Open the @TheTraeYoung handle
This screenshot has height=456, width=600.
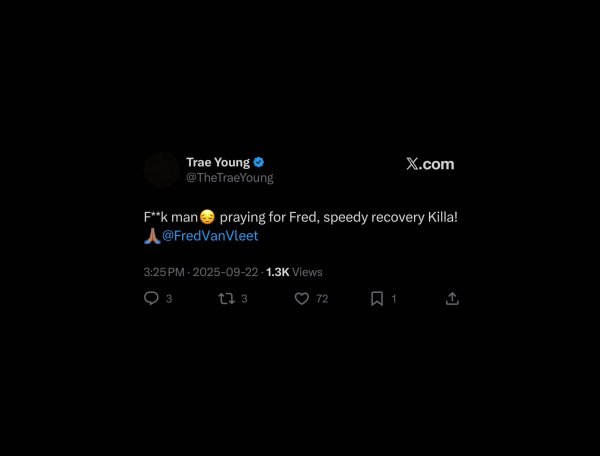coord(230,178)
